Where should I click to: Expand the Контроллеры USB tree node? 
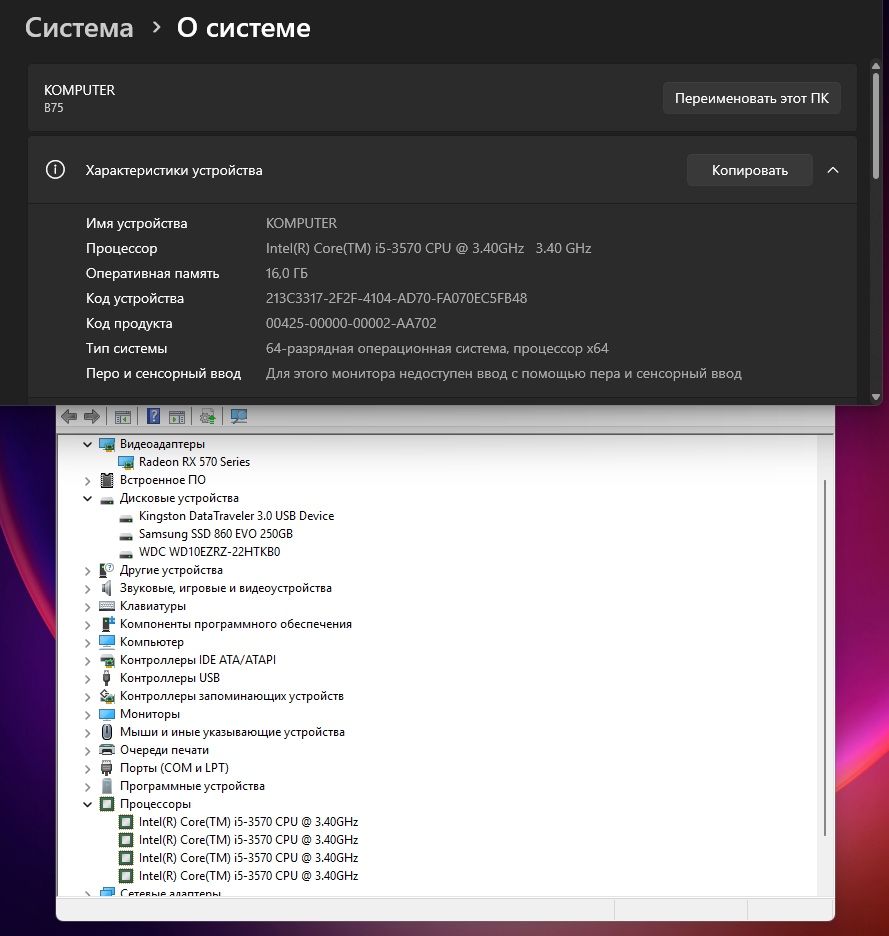coord(88,679)
